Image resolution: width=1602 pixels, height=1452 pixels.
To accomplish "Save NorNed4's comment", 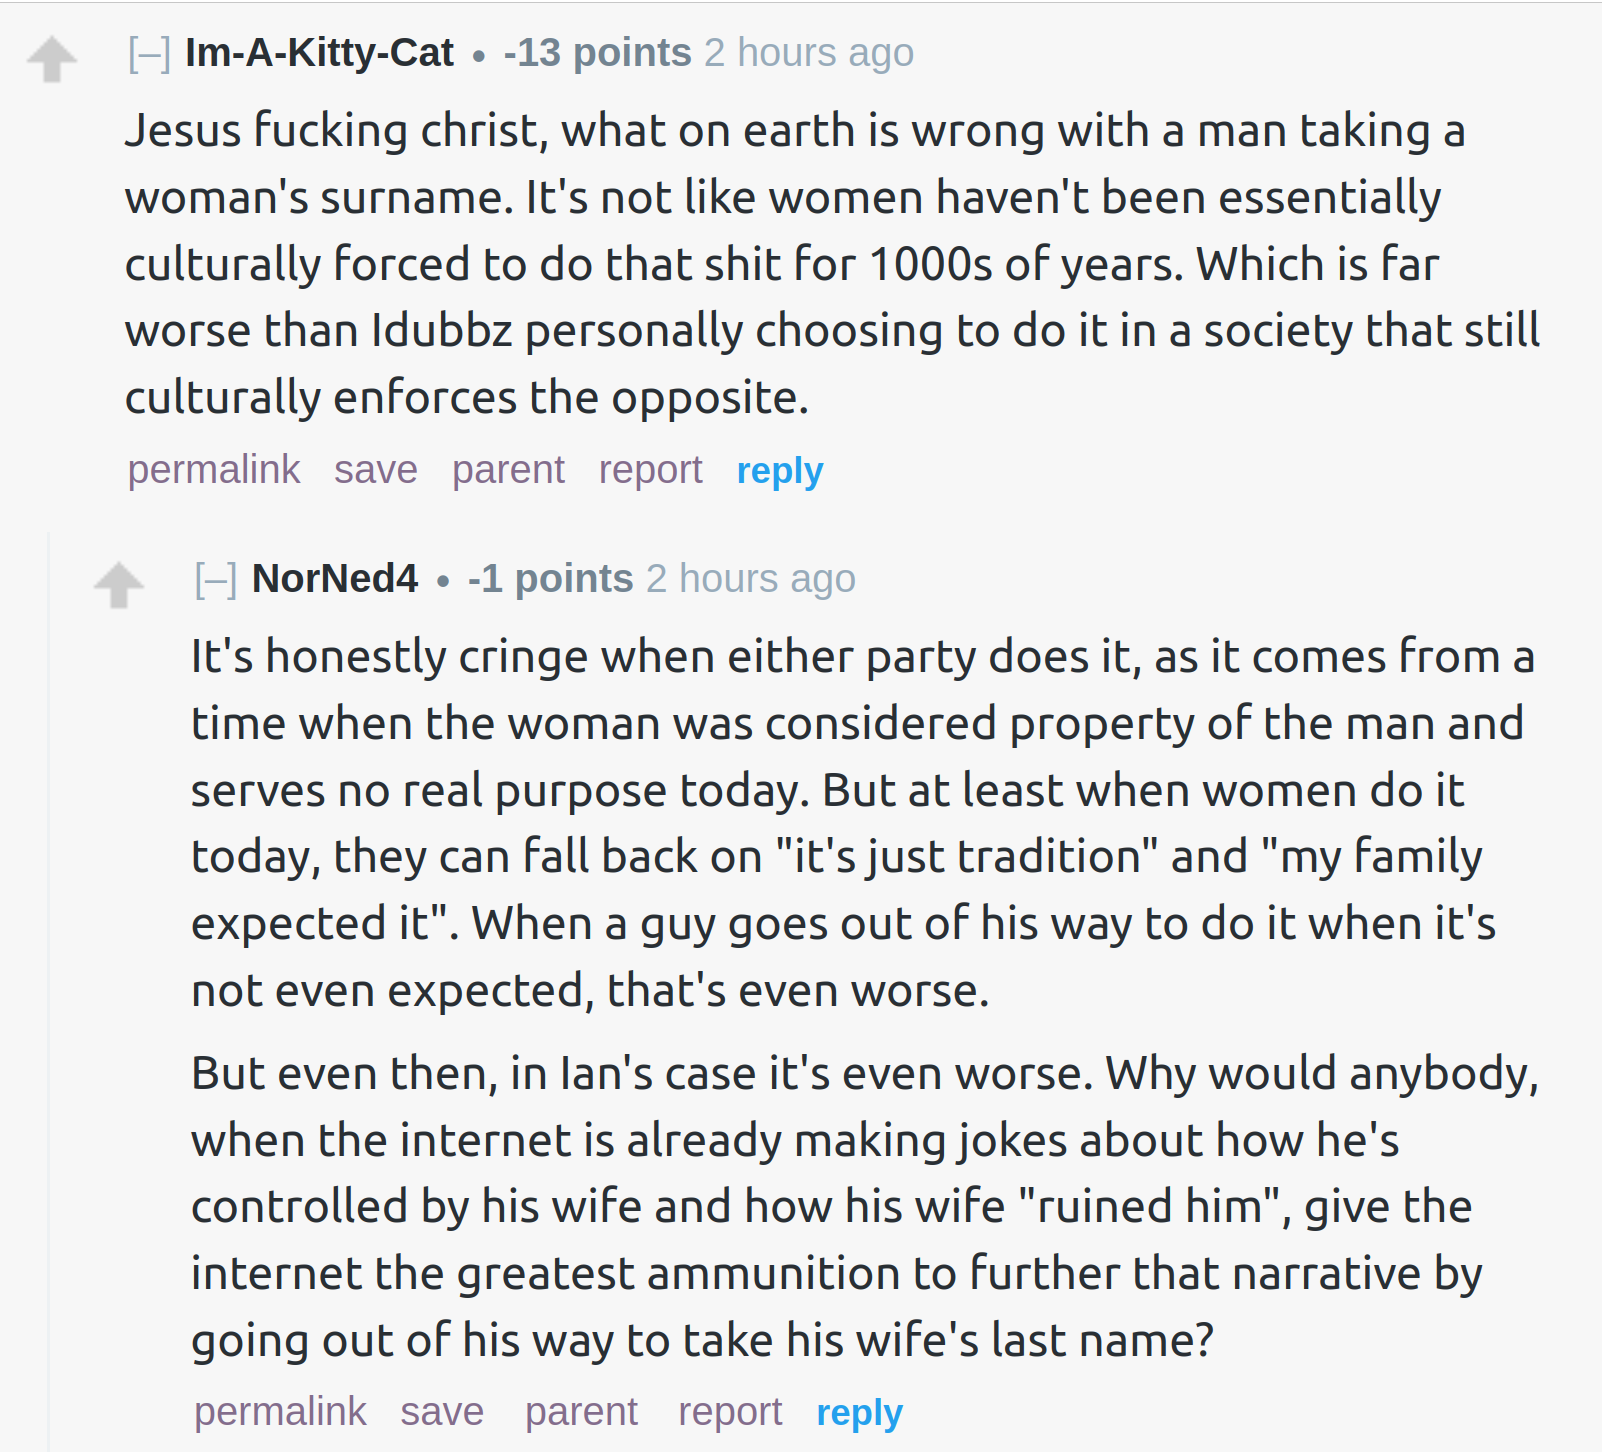I will (442, 1411).
